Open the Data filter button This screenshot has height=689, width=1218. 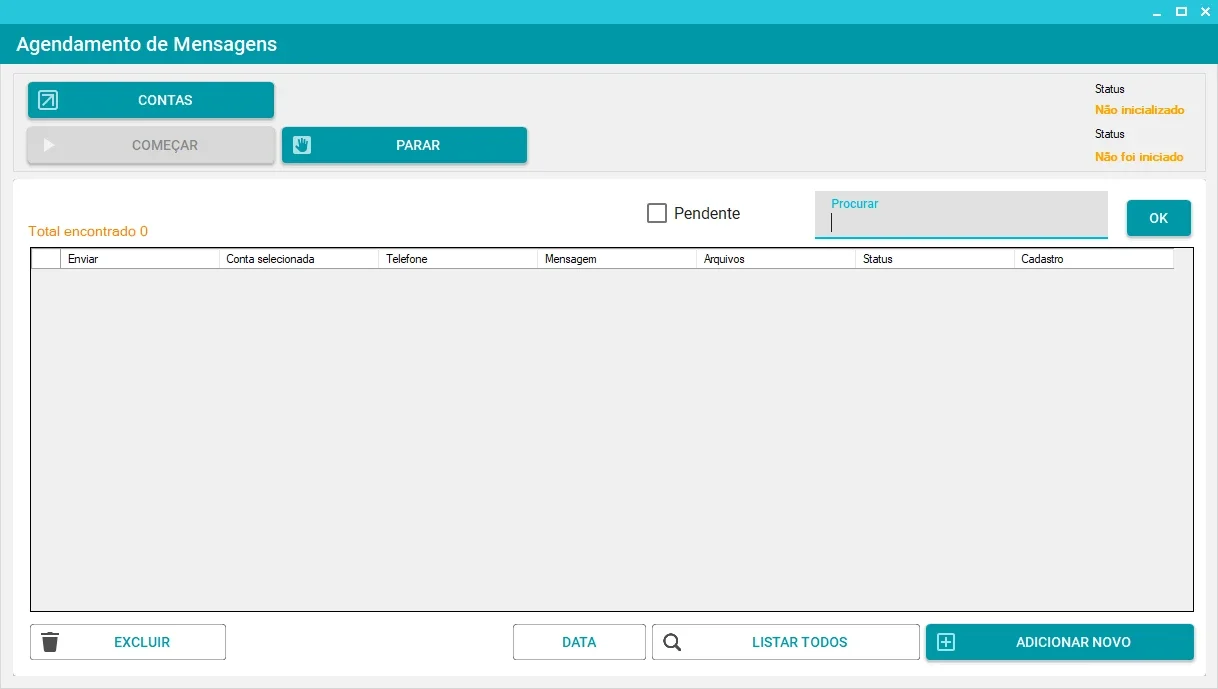(x=579, y=642)
